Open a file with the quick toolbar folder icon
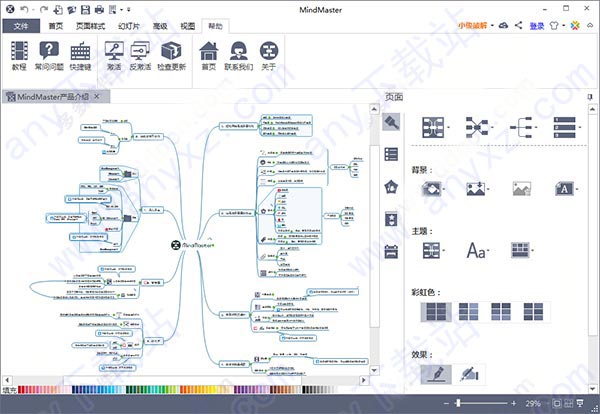 tap(72, 9)
